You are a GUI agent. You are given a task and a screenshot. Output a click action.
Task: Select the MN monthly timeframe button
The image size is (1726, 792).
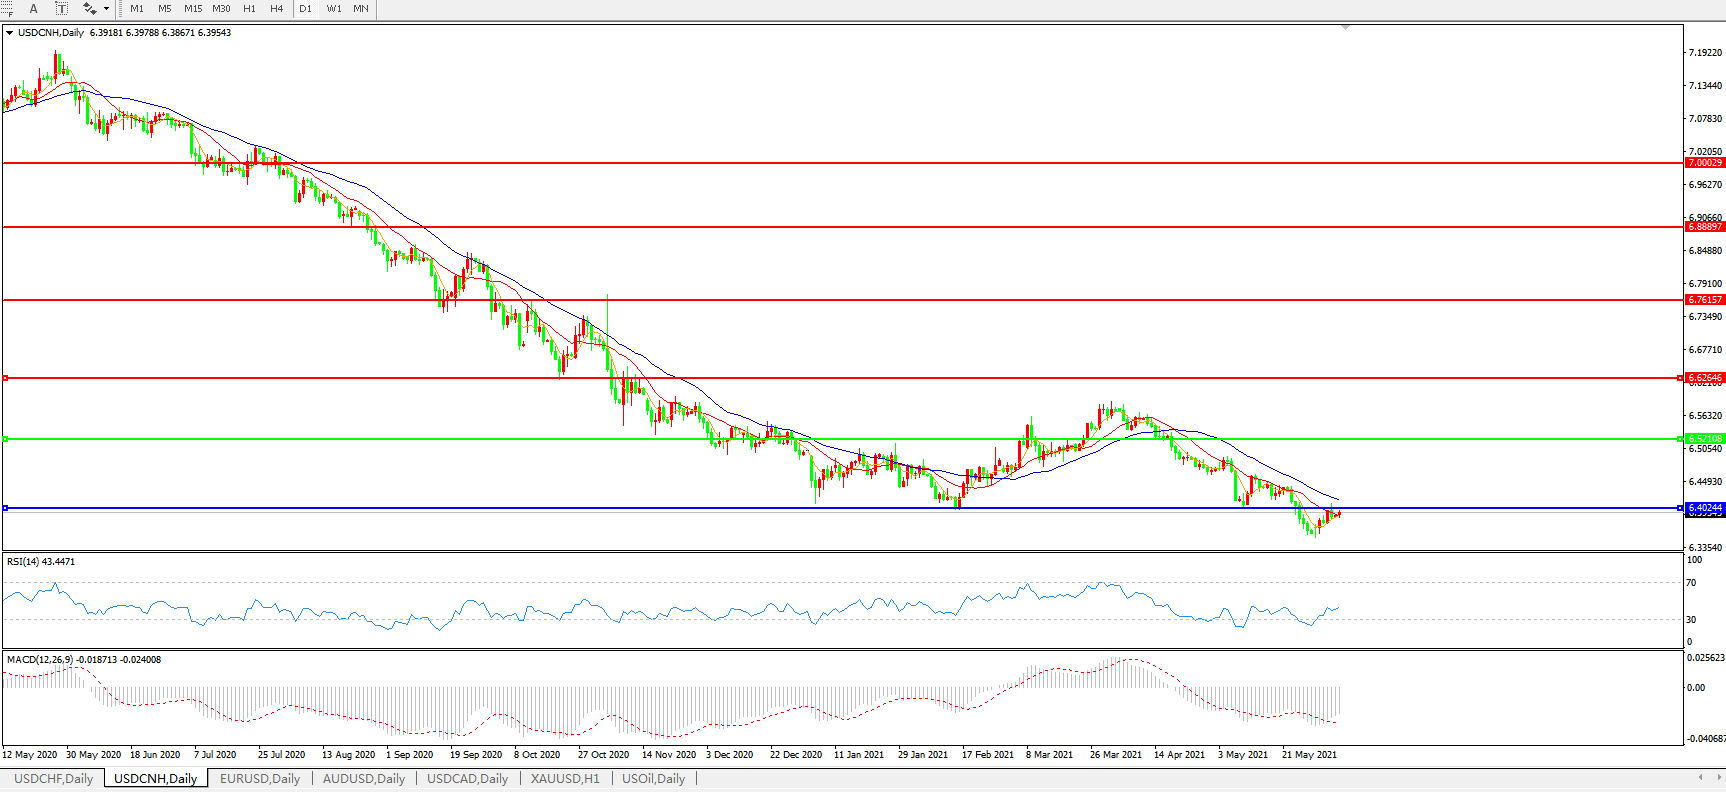click(x=361, y=9)
